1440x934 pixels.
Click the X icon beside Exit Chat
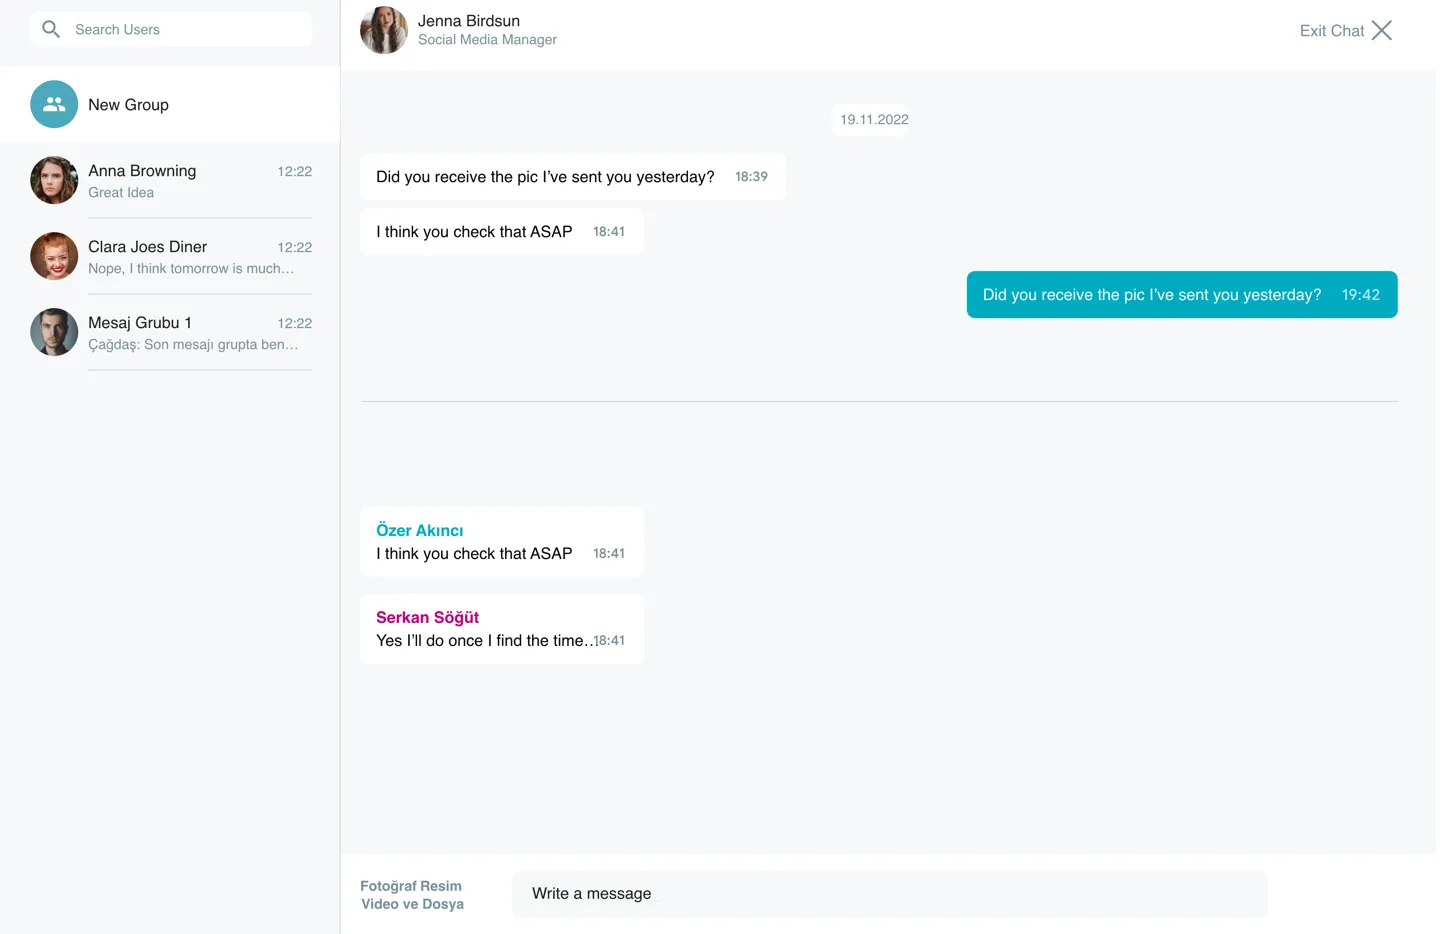1382,30
